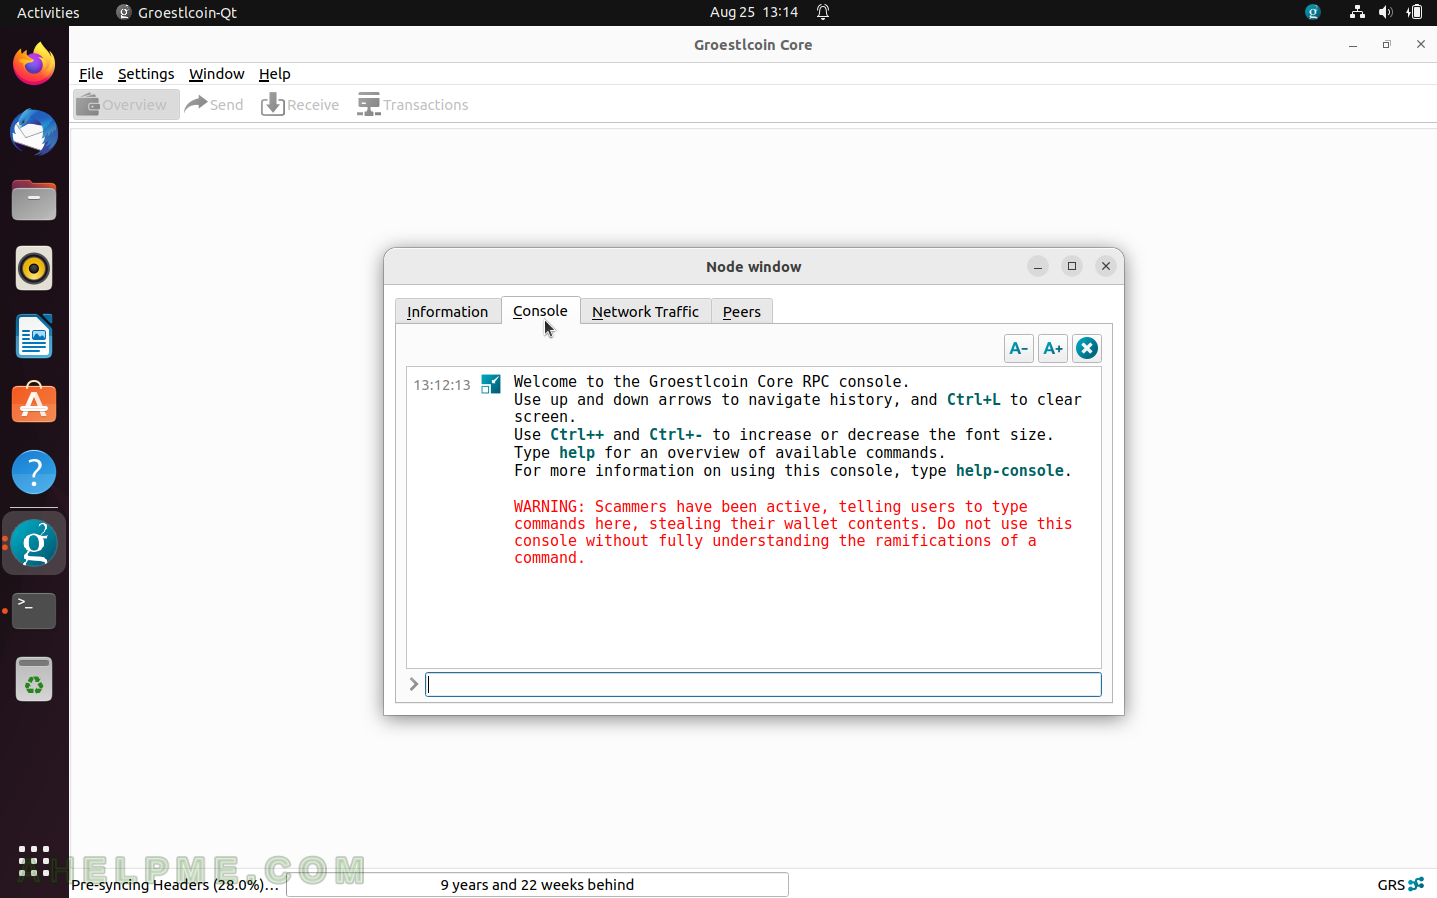Viewport: 1437px width, 898px height.
Task: Increase console font size with A+ button
Action: (x=1053, y=348)
